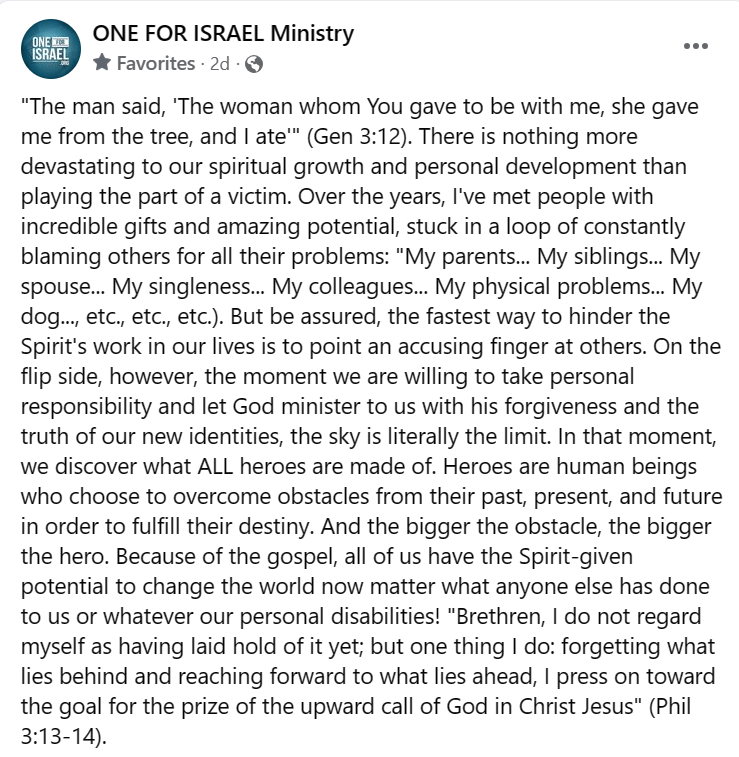
Task: Click the Favorites star icon
Action: [102, 64]
